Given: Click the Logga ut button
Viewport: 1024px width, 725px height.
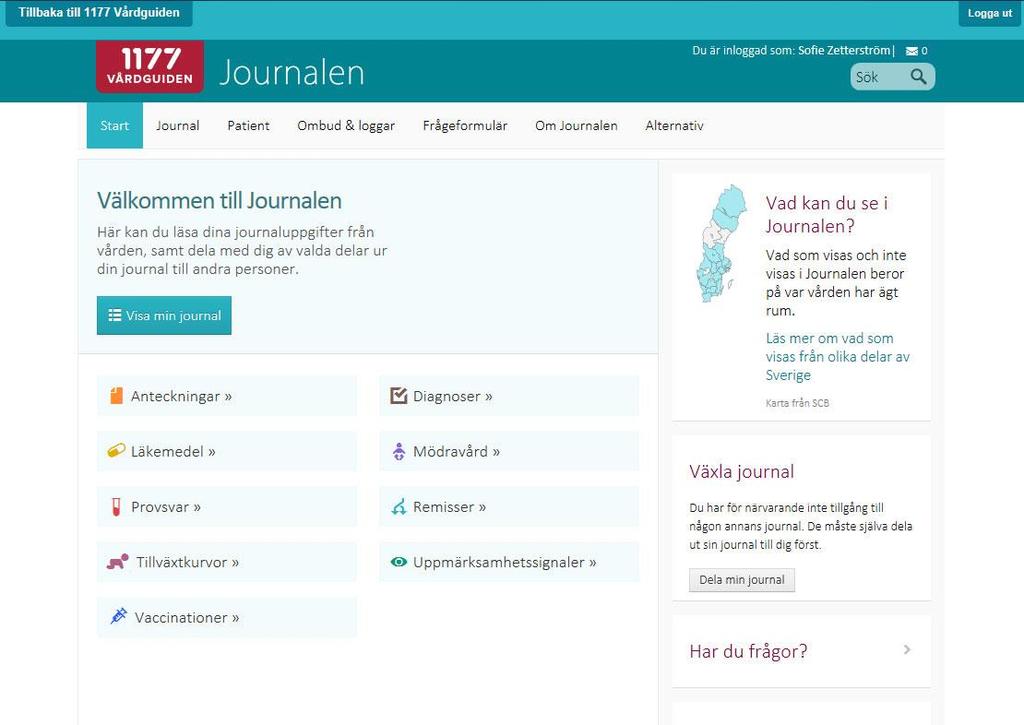Looking at the screenshot, I should pos(989,13).
